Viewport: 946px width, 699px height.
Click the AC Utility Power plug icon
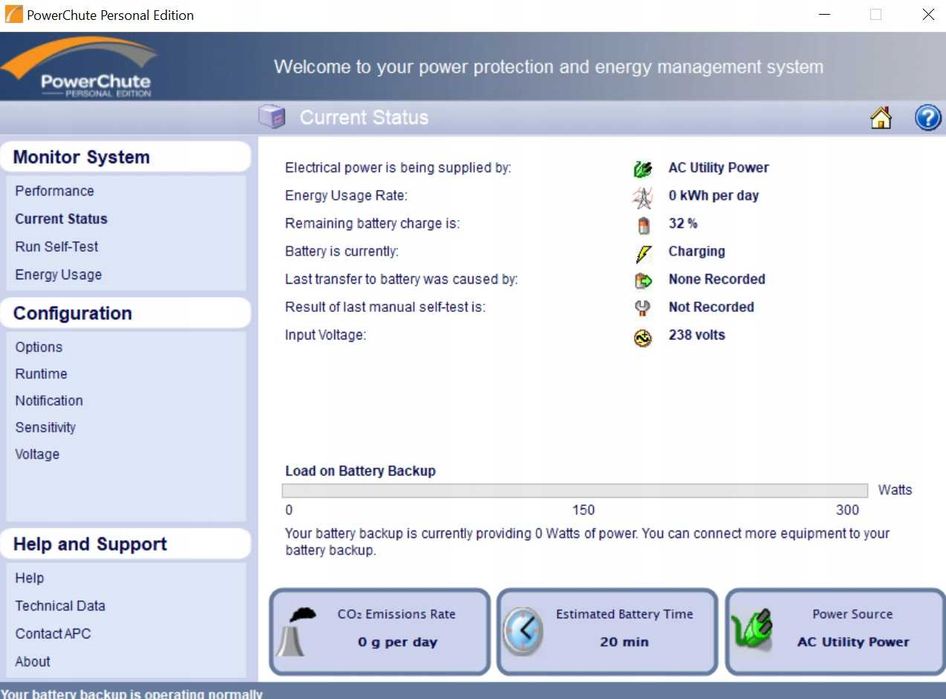pyautogui.click(x=643, y=169)
